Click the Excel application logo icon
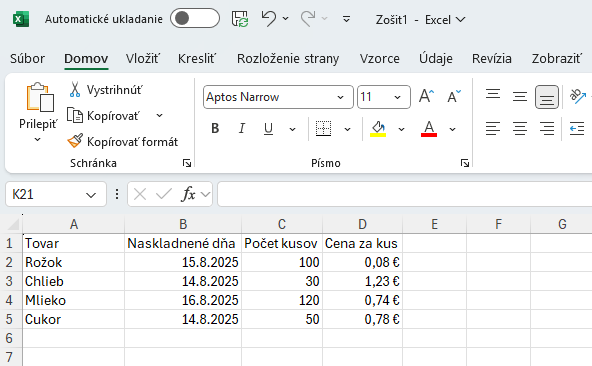 click(21, 19)
